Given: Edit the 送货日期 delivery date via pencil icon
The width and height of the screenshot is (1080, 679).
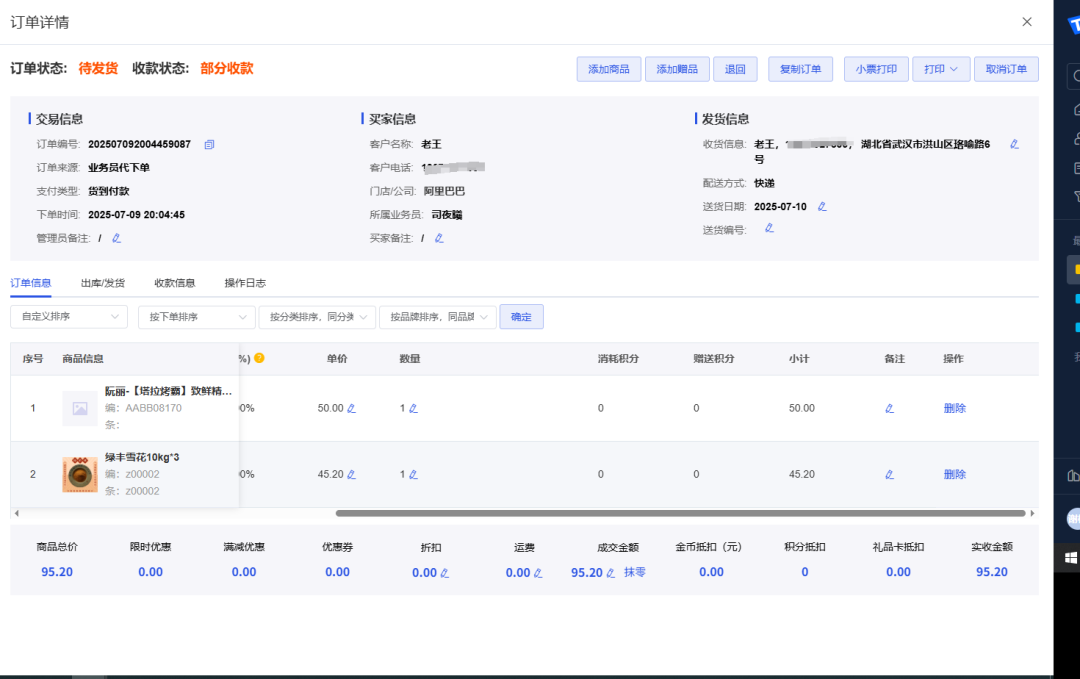Looking at the screenshot, I should coord(822,206).
